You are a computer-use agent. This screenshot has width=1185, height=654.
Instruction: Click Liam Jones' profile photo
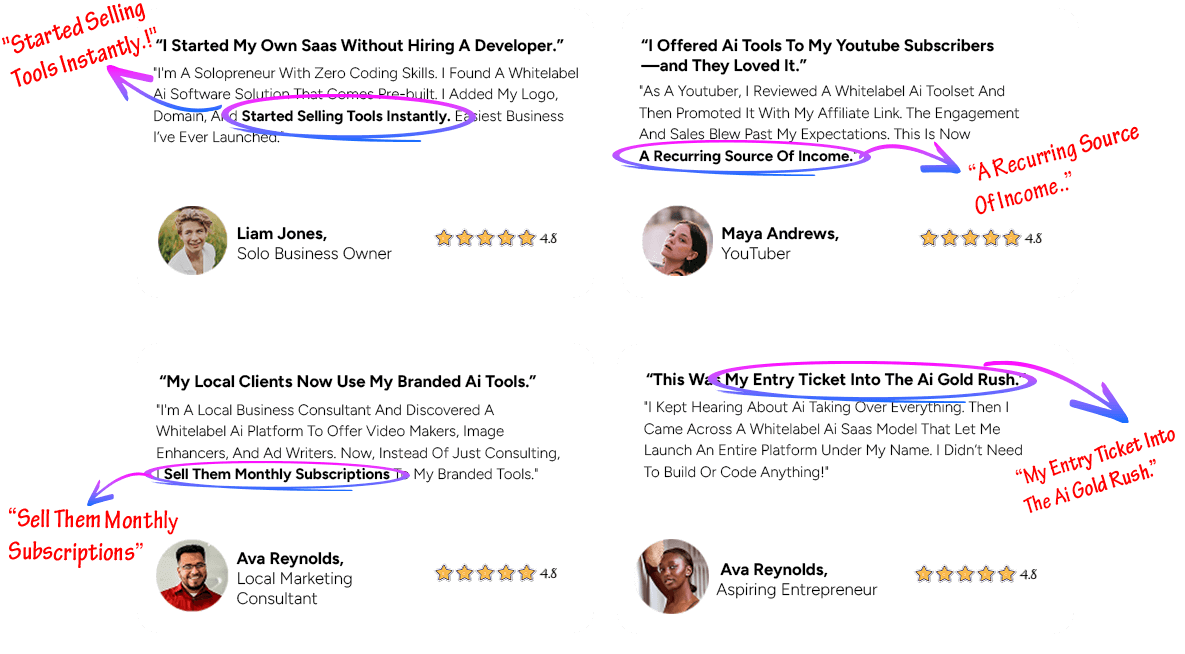coord(193,240)
